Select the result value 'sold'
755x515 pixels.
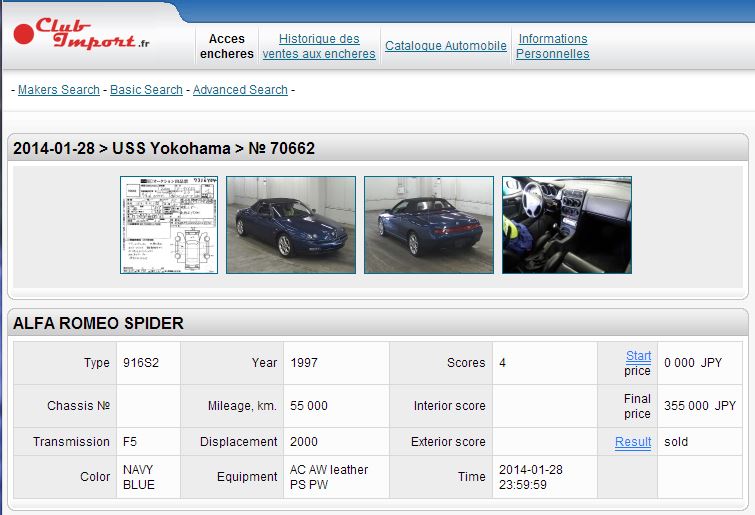coord(676,442)
